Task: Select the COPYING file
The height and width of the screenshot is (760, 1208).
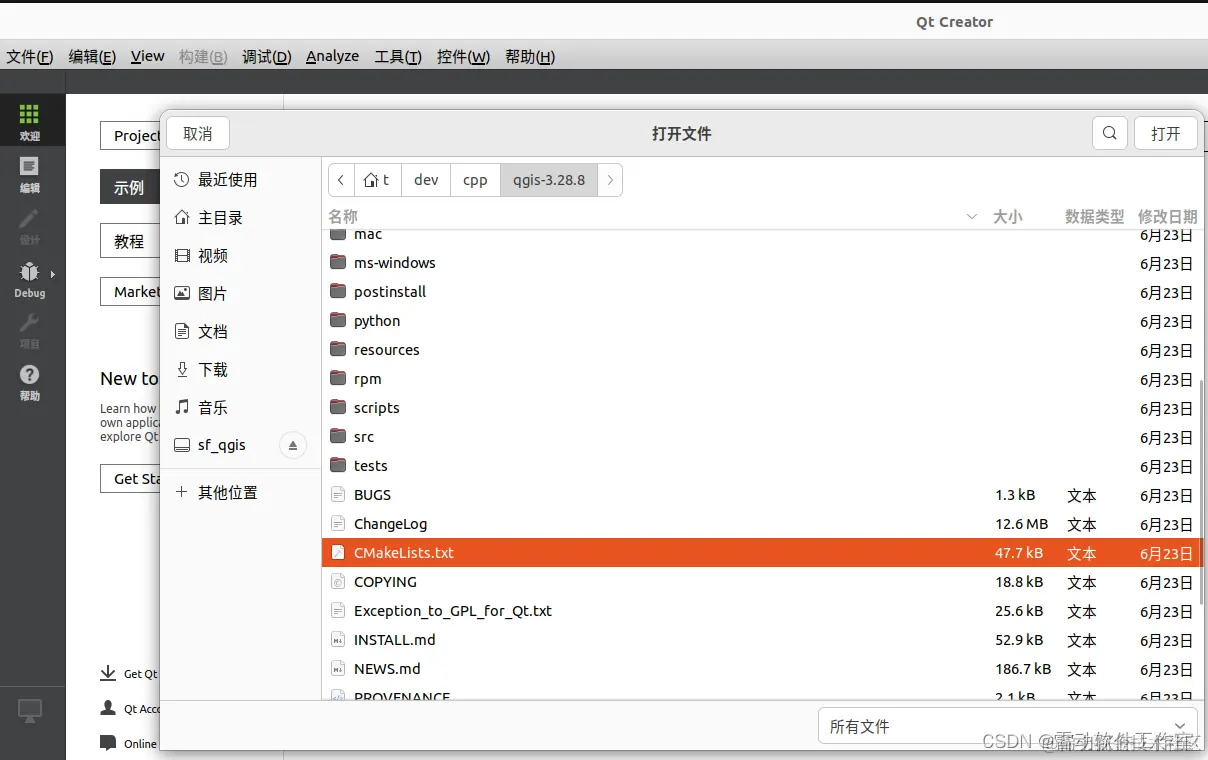Action: [762, 582]
